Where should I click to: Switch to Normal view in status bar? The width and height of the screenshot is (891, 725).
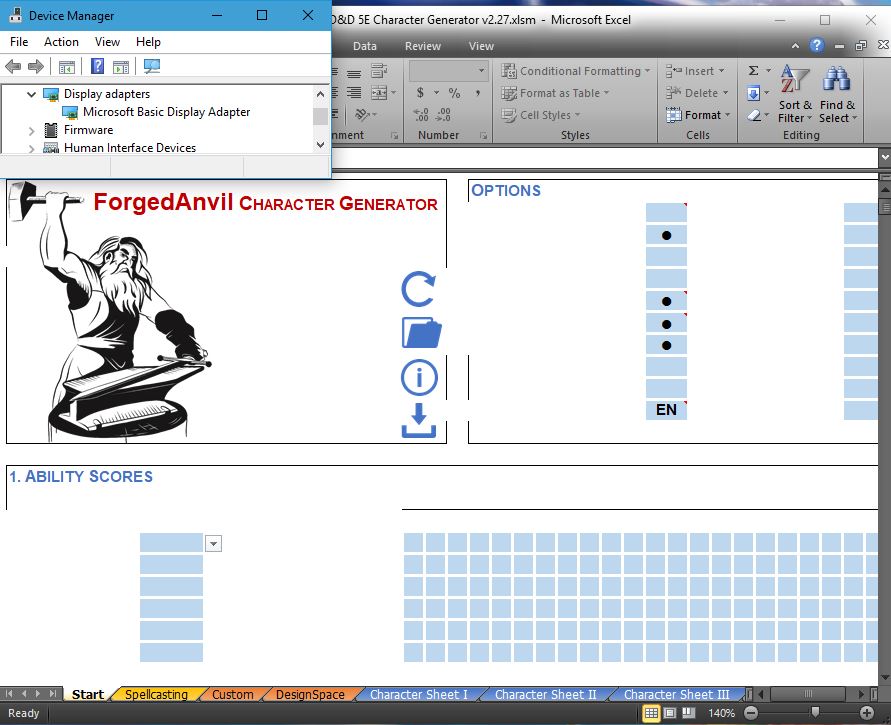click(651, 713)
